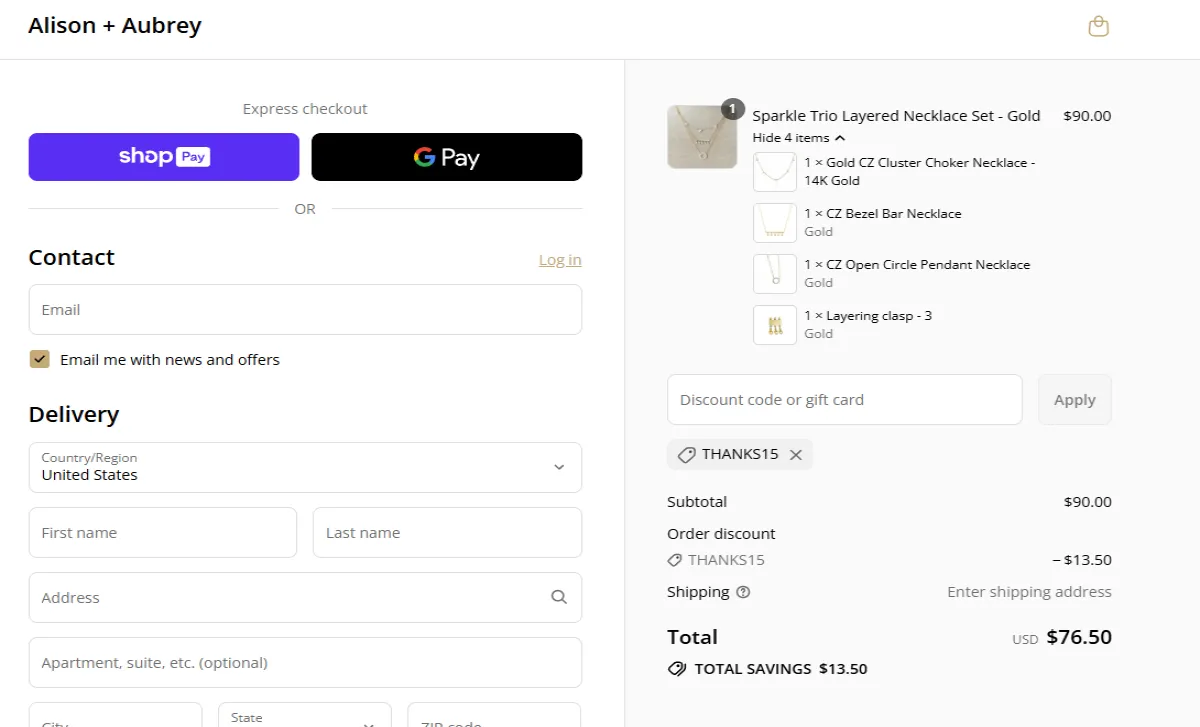This screenshot has height=727, width=1200.
Task: Toggle the news and offers checkbox off
Action: (x=40, y=358)
